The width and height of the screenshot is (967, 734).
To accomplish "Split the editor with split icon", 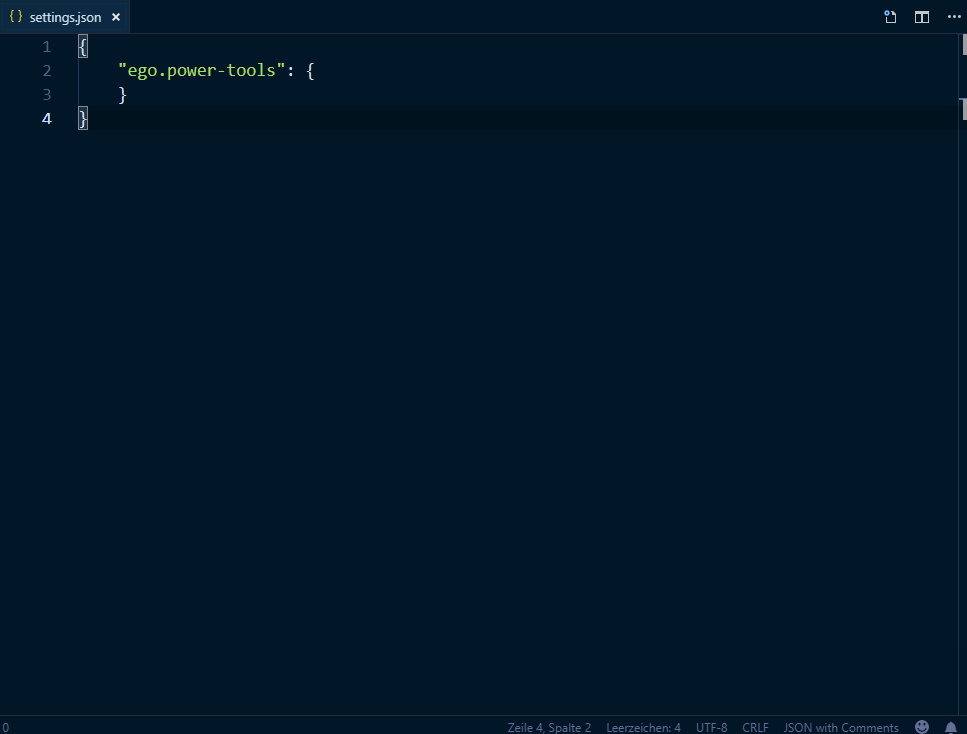I will coord(921,17).
